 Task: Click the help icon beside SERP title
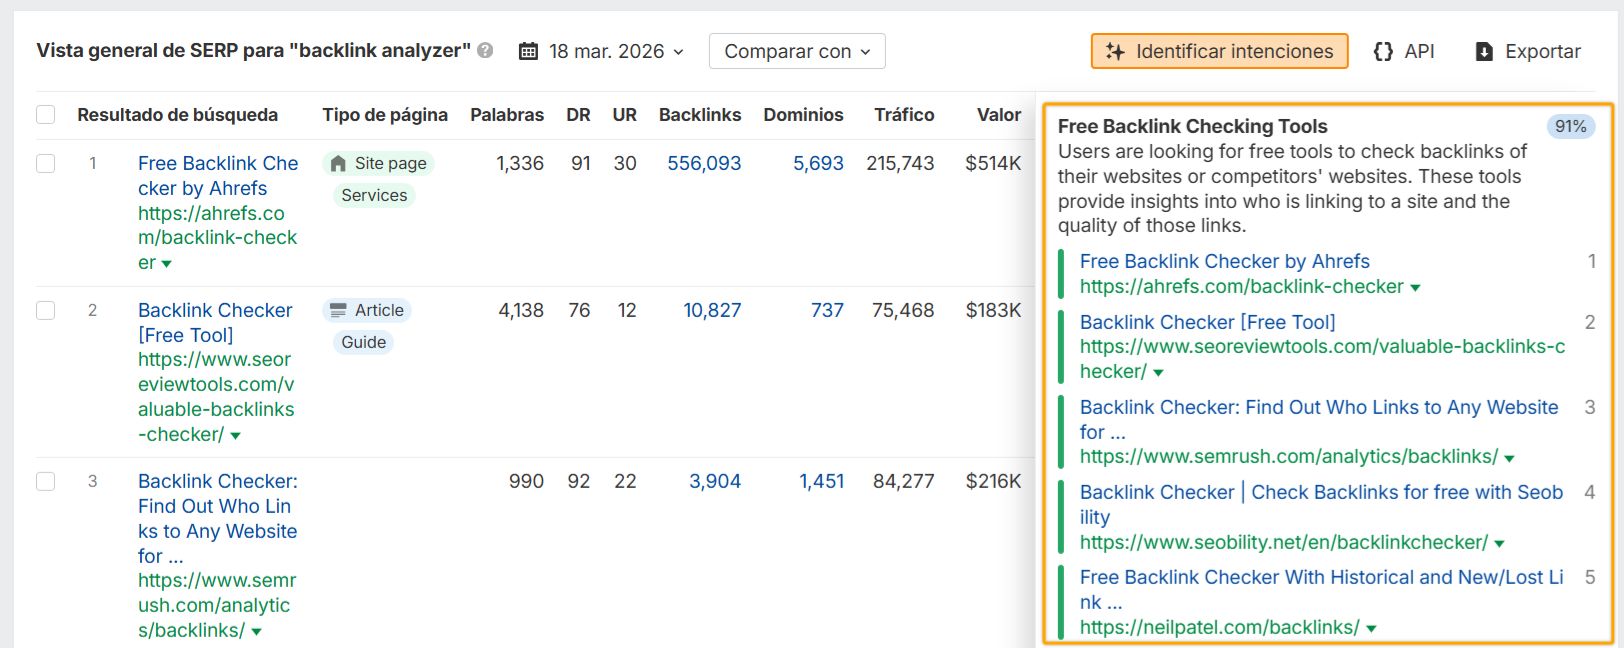[485, 50]
